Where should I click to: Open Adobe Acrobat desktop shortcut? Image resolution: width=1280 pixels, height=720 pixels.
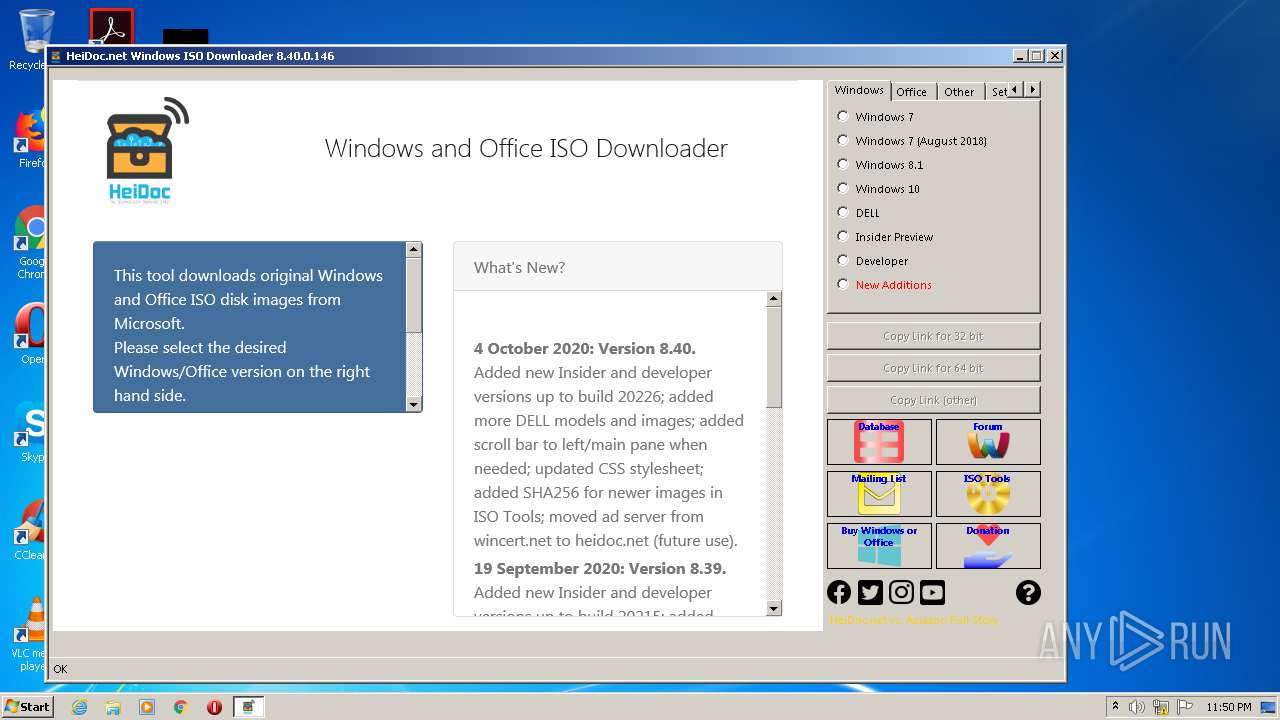pos(111,27)
